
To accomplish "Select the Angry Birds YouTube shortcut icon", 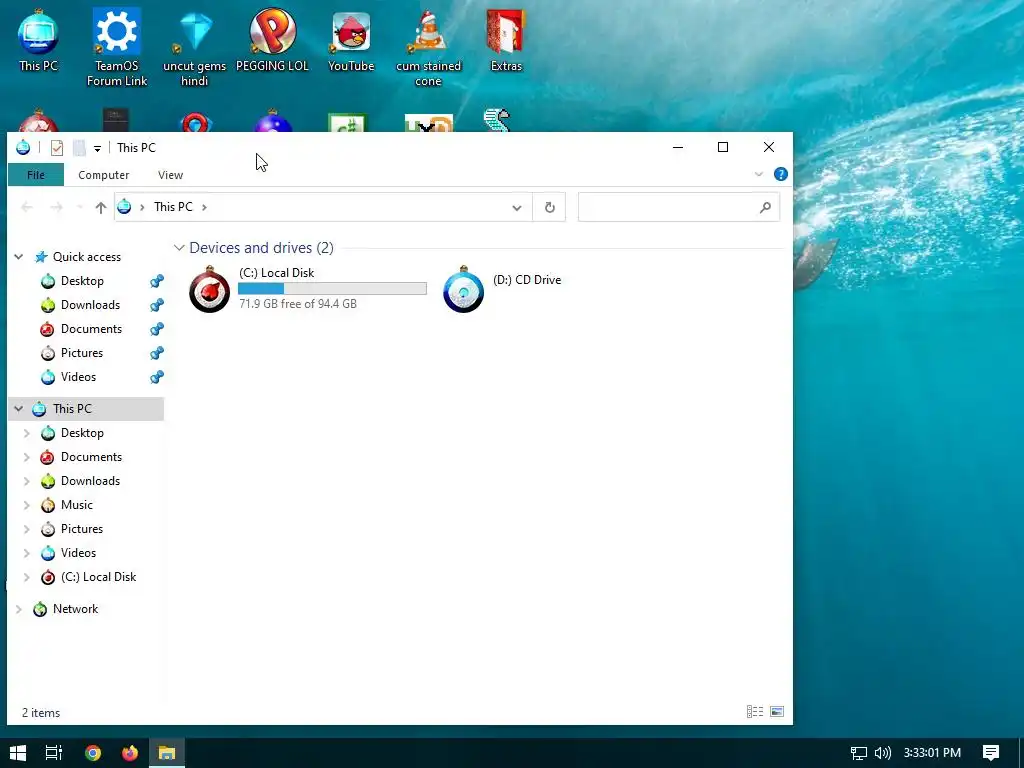I will tap(351, 41).
